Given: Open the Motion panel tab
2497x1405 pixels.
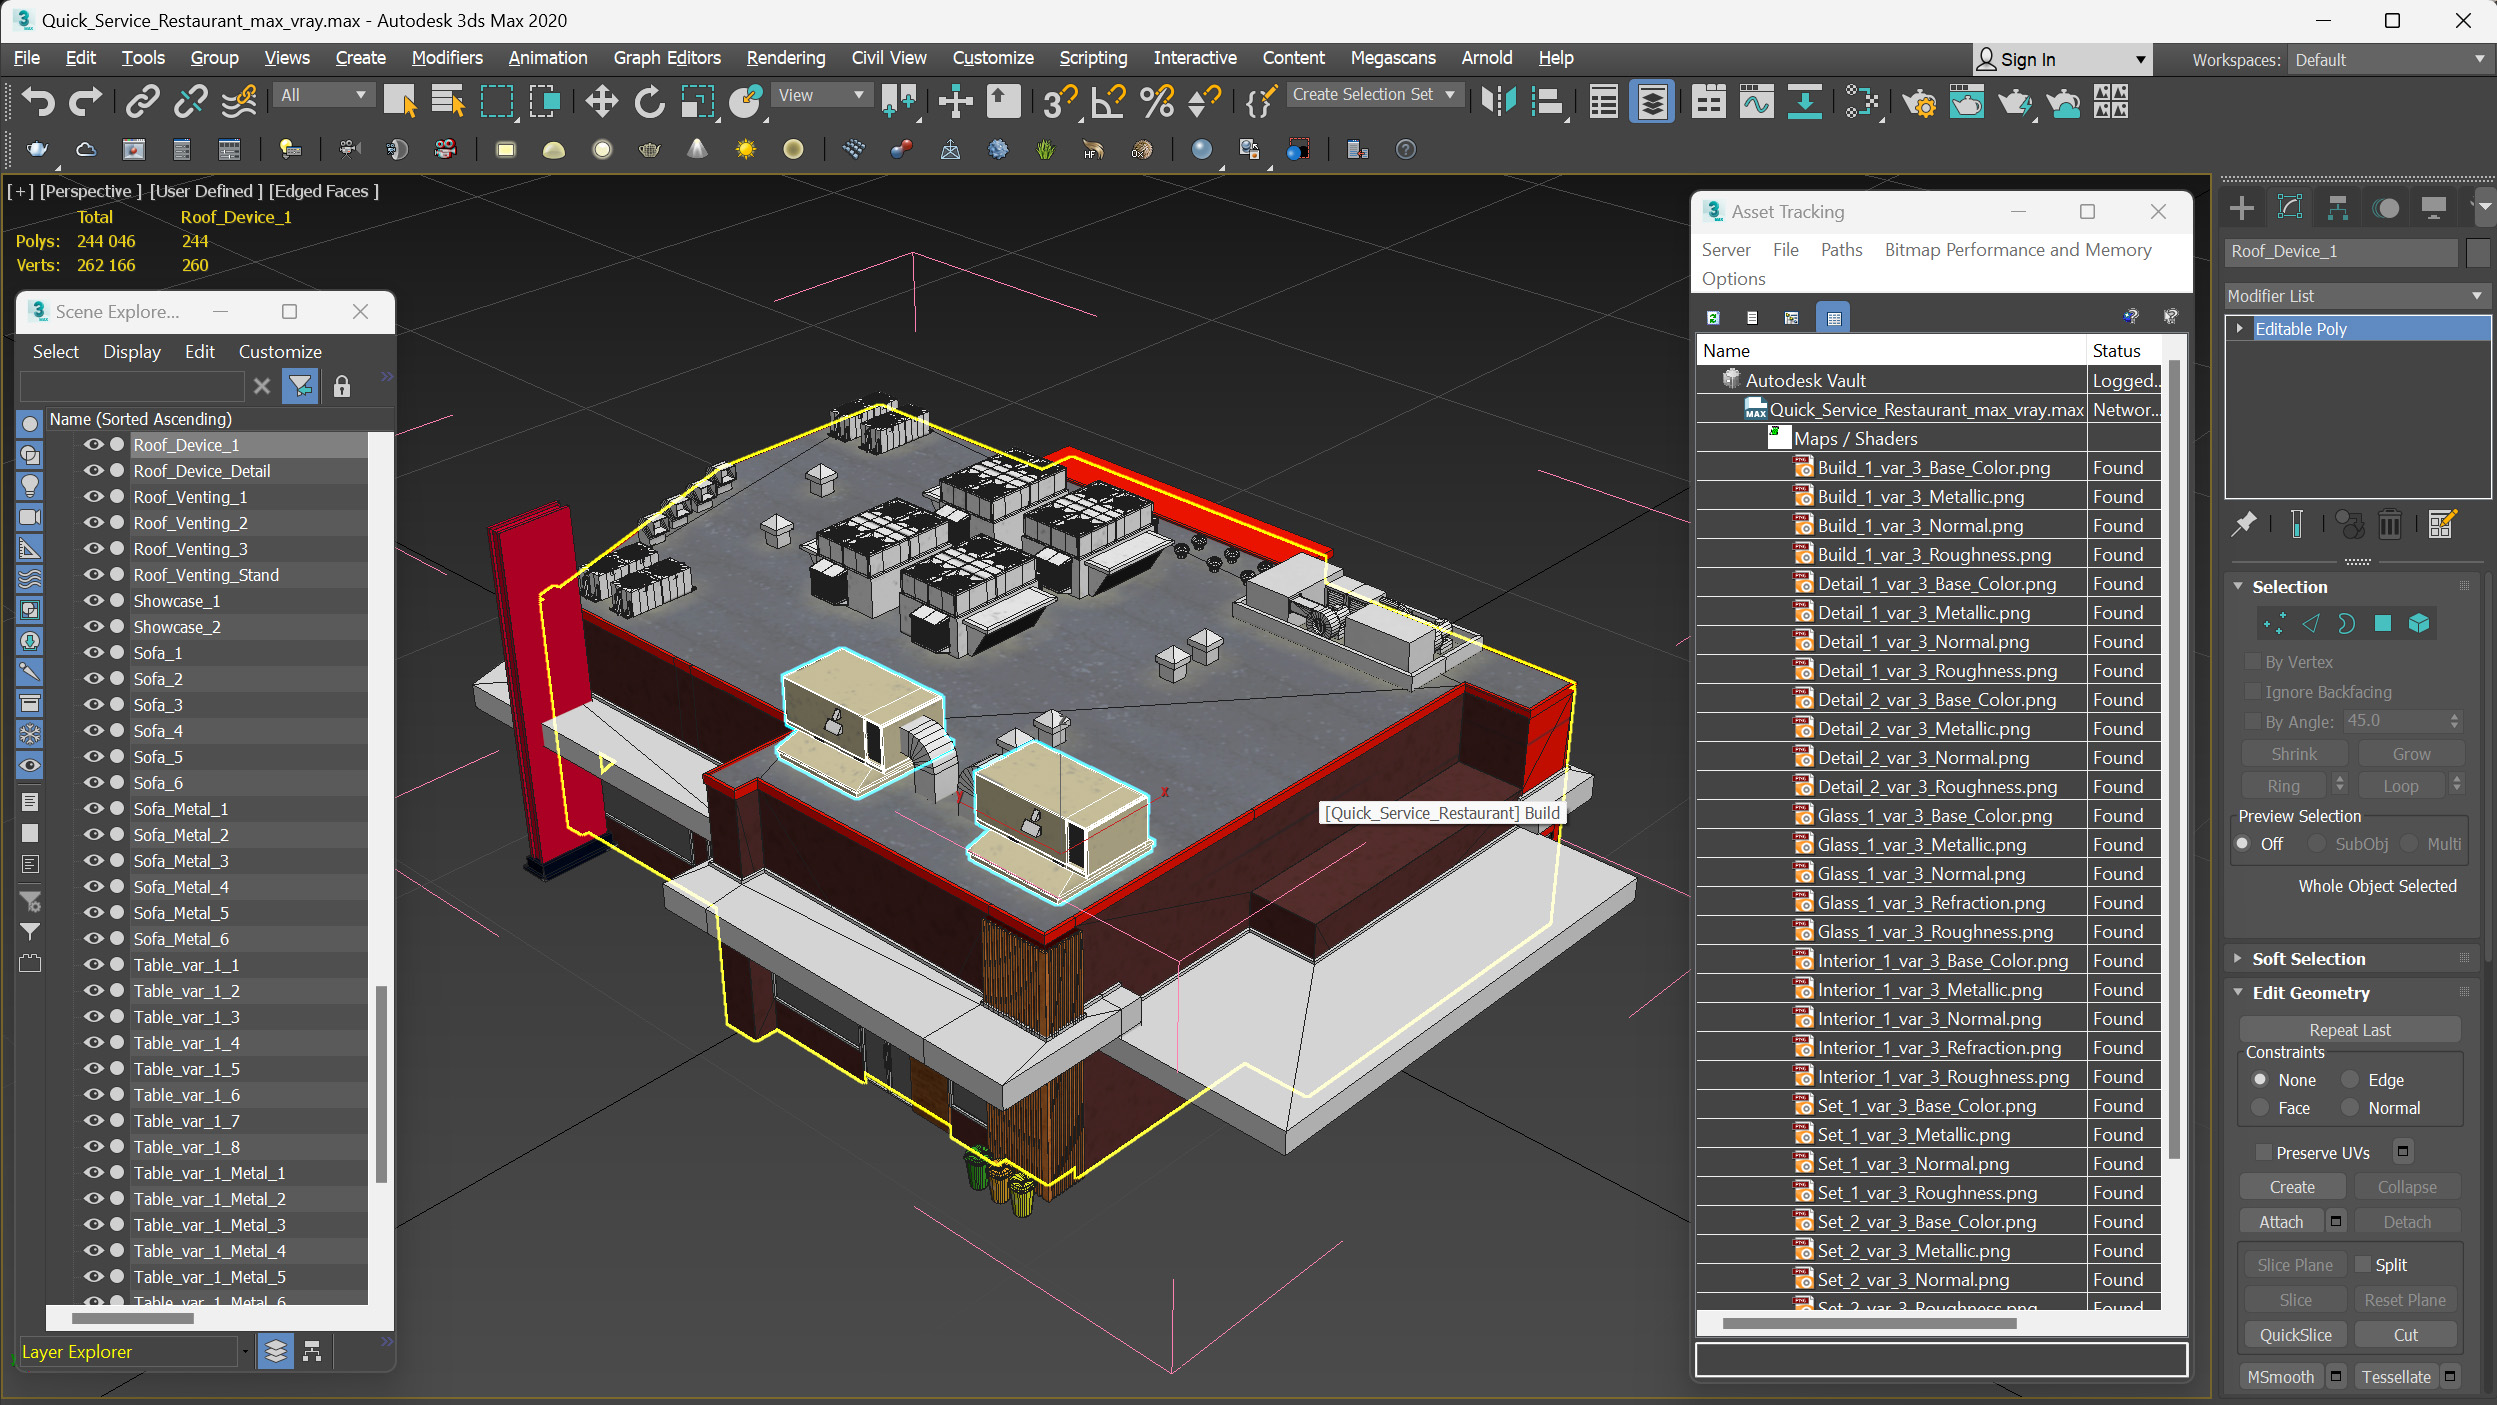Looking at the screenshot, I should point(2386,208).
